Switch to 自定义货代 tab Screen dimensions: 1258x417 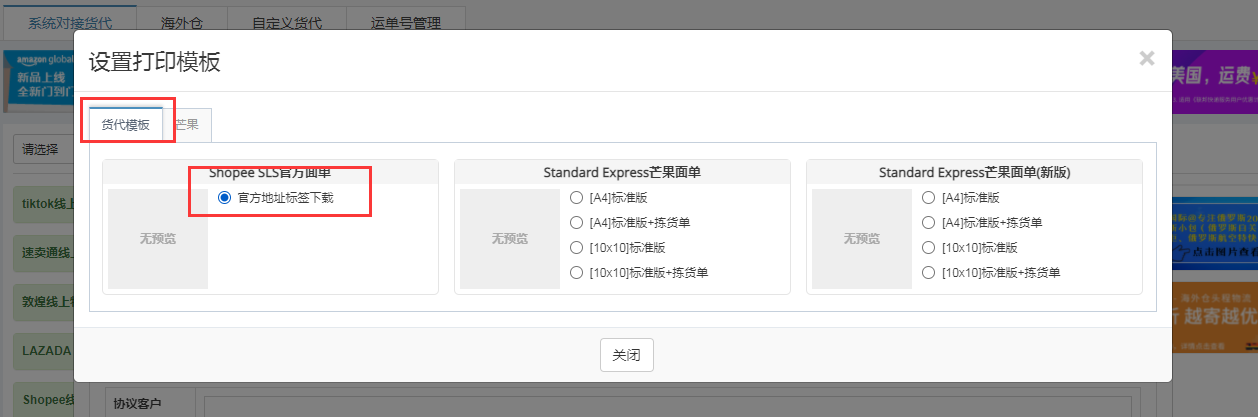point(287,22)
